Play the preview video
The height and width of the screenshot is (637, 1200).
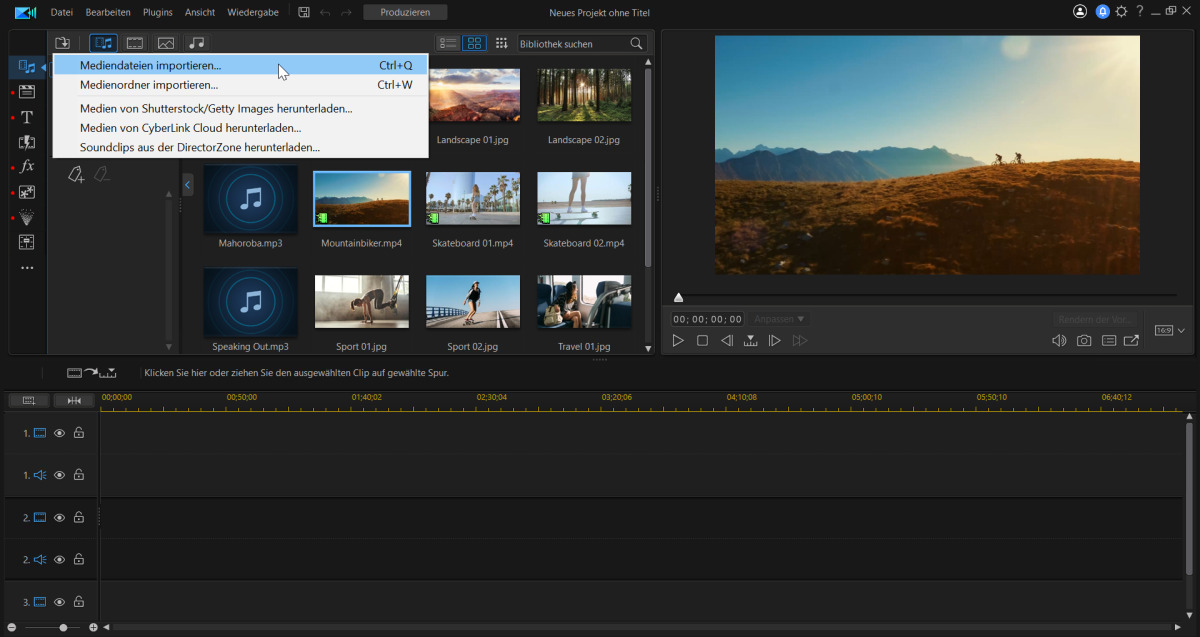point(678,341)
